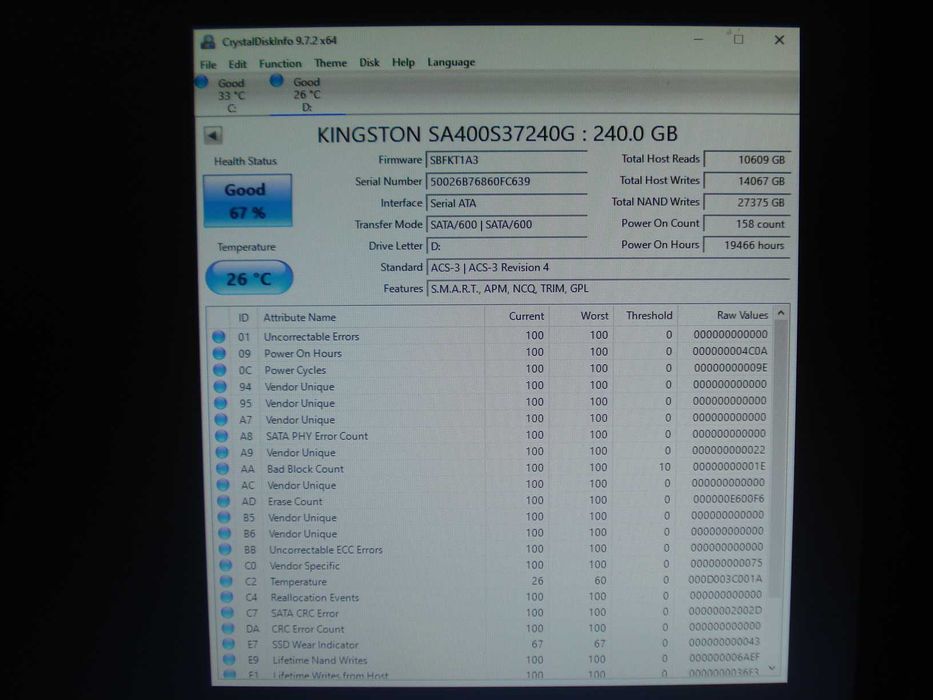Click status icon for Temperature attribute row
Screen dimensions: 933x700
226,582
